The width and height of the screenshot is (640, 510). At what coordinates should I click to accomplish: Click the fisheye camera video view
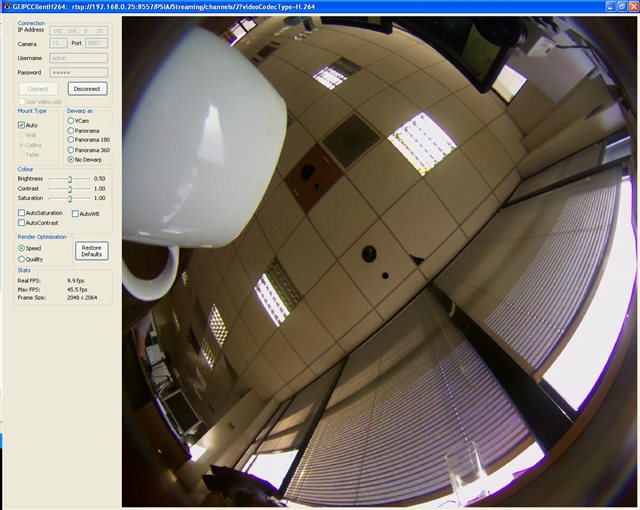click(x=379, y=262)
